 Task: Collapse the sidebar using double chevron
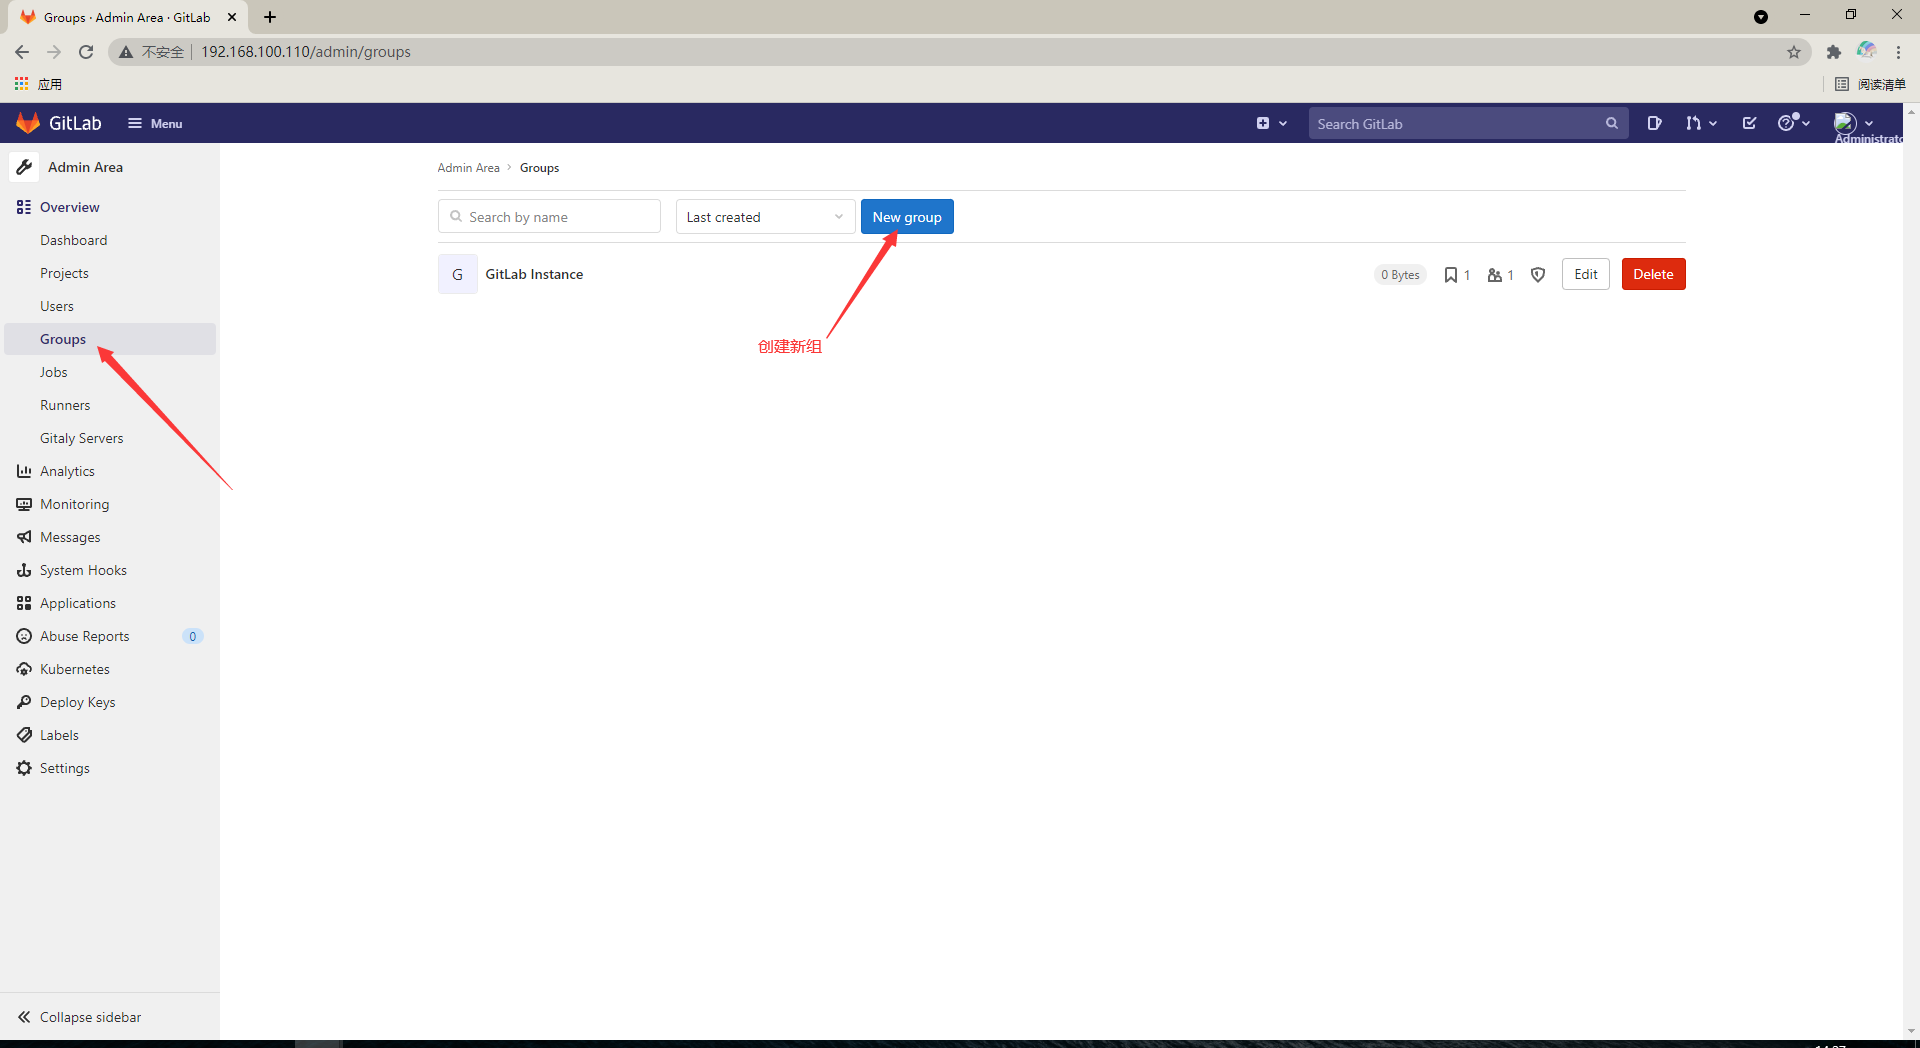(x=24, y=1017)
